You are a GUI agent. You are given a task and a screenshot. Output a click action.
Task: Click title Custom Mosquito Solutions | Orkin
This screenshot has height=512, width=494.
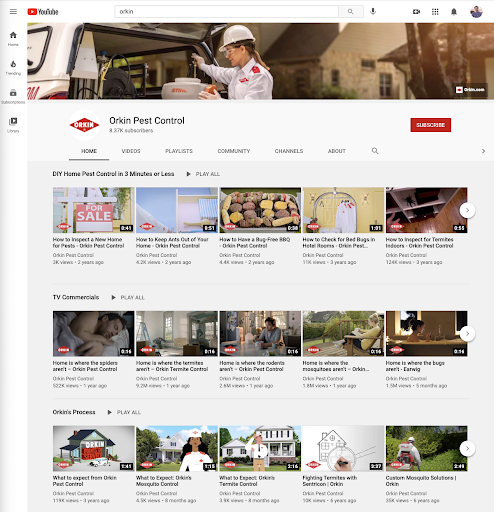421,481
